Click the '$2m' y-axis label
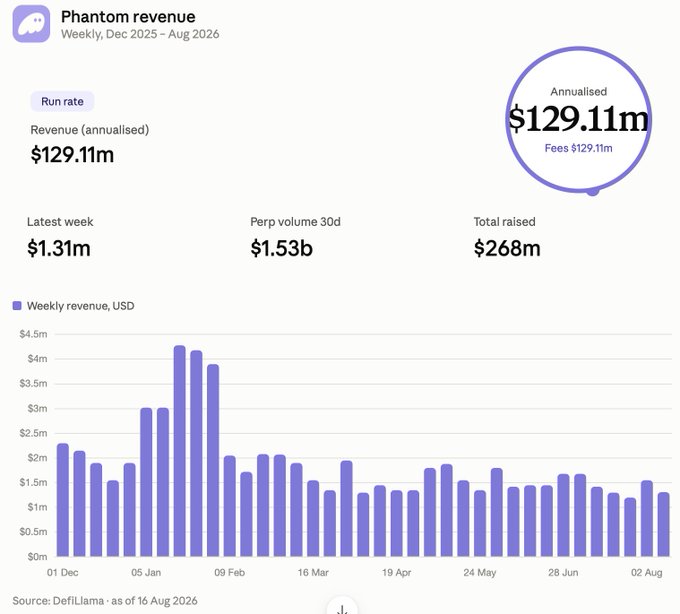The height and width of the screenshot is (614, 680). 37,457
